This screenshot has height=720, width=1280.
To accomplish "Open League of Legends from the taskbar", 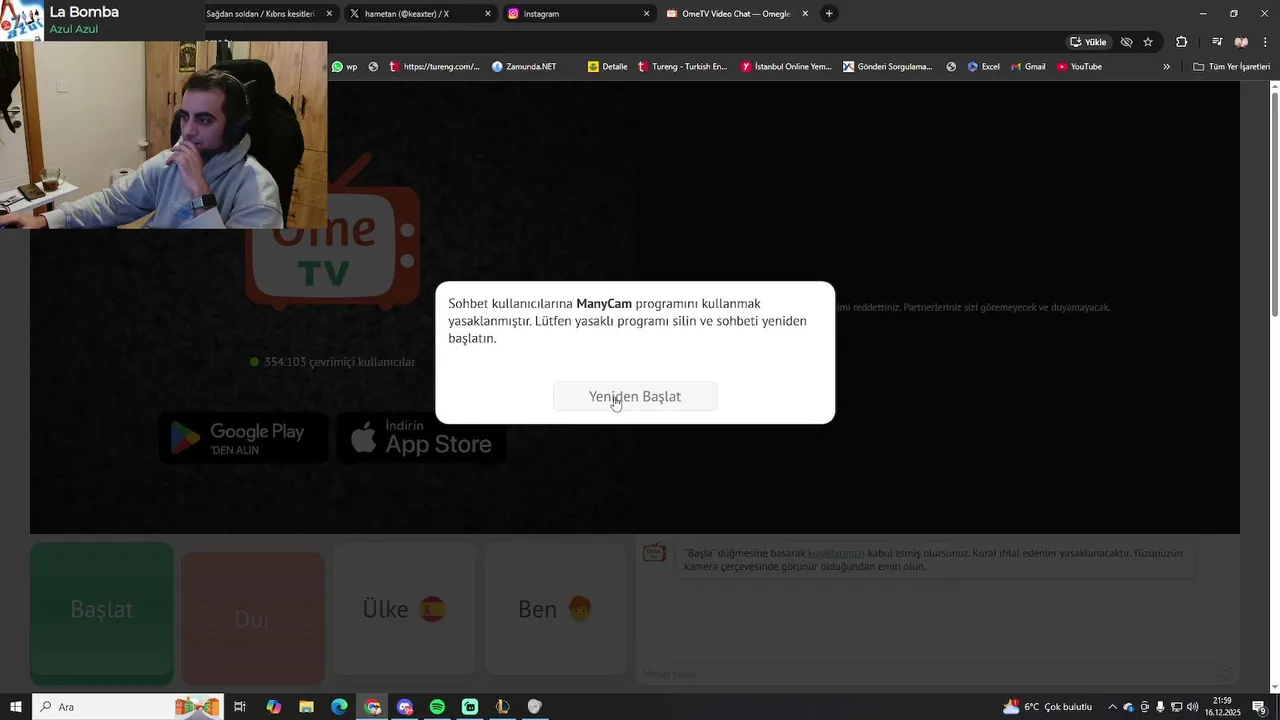I will pos(502,707).
